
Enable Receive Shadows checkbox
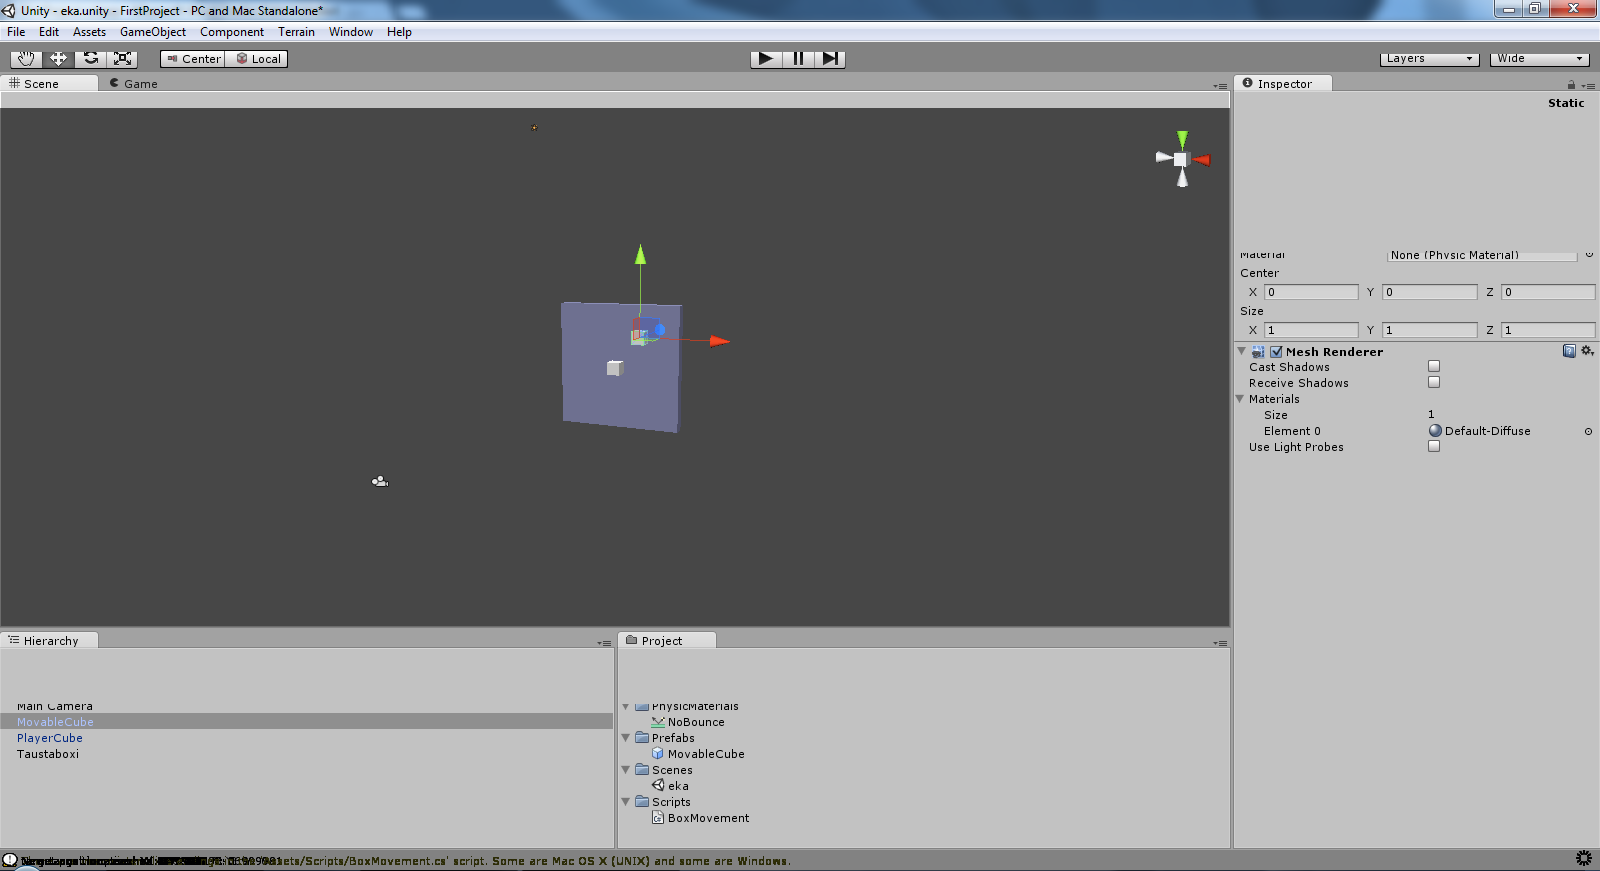(1434, 382)
